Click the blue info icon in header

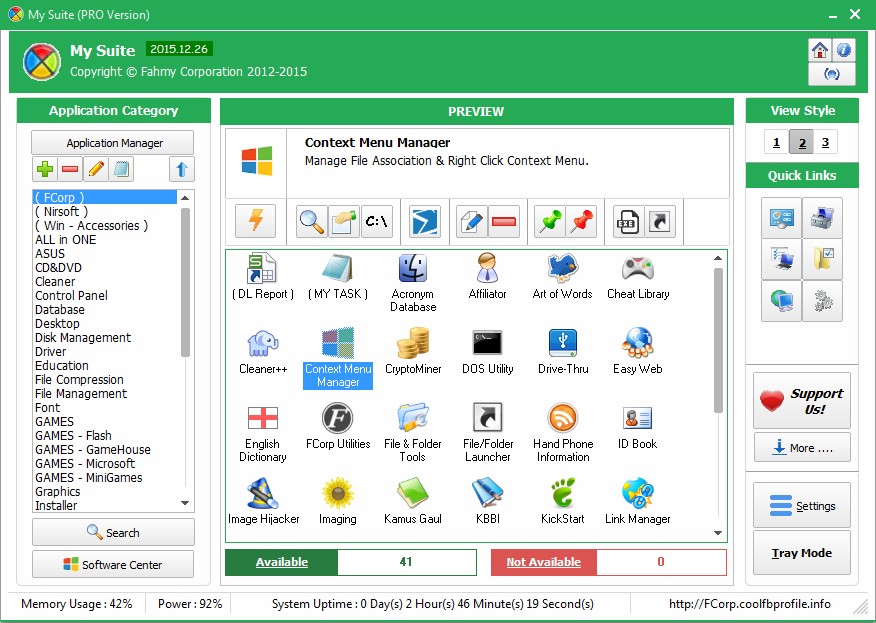[844, 50]
